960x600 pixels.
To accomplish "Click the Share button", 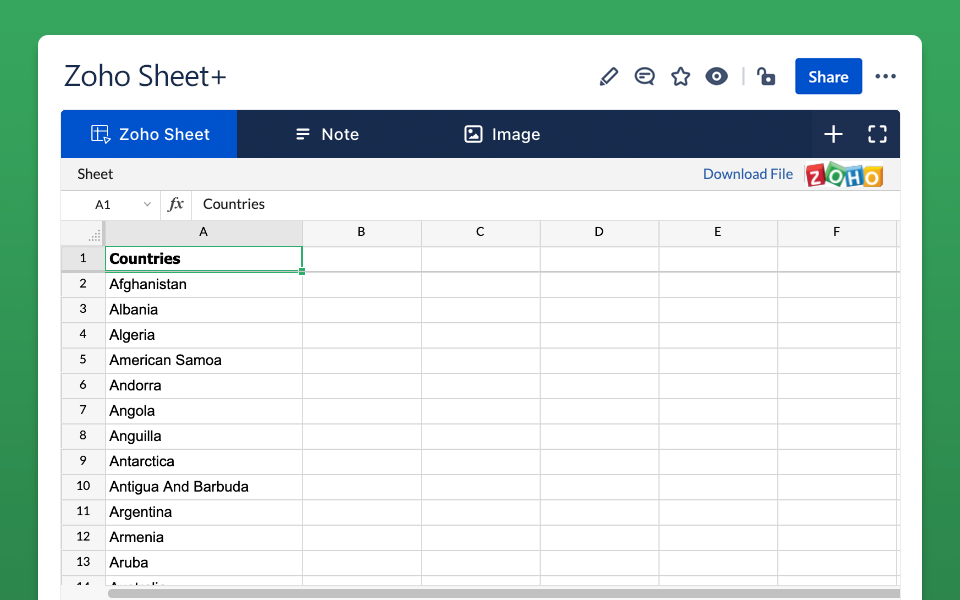I will click(828, 77).
